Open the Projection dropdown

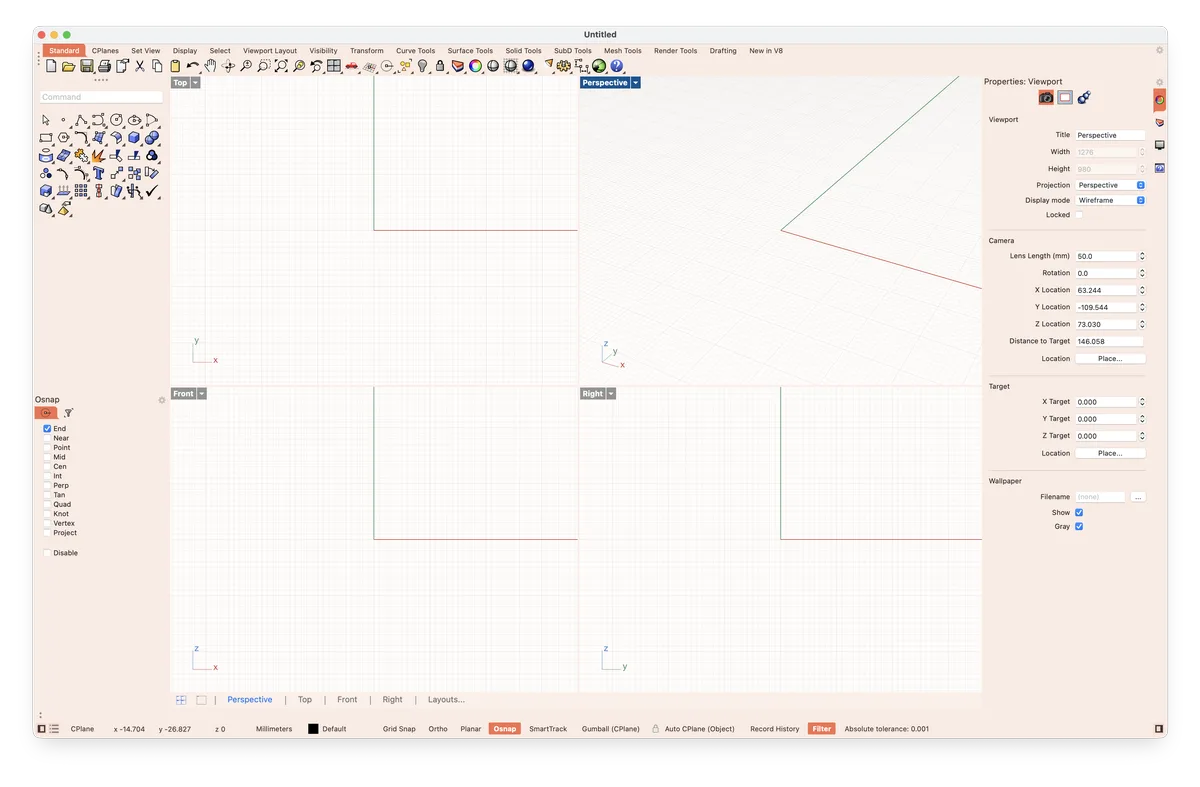point(1110,185)
